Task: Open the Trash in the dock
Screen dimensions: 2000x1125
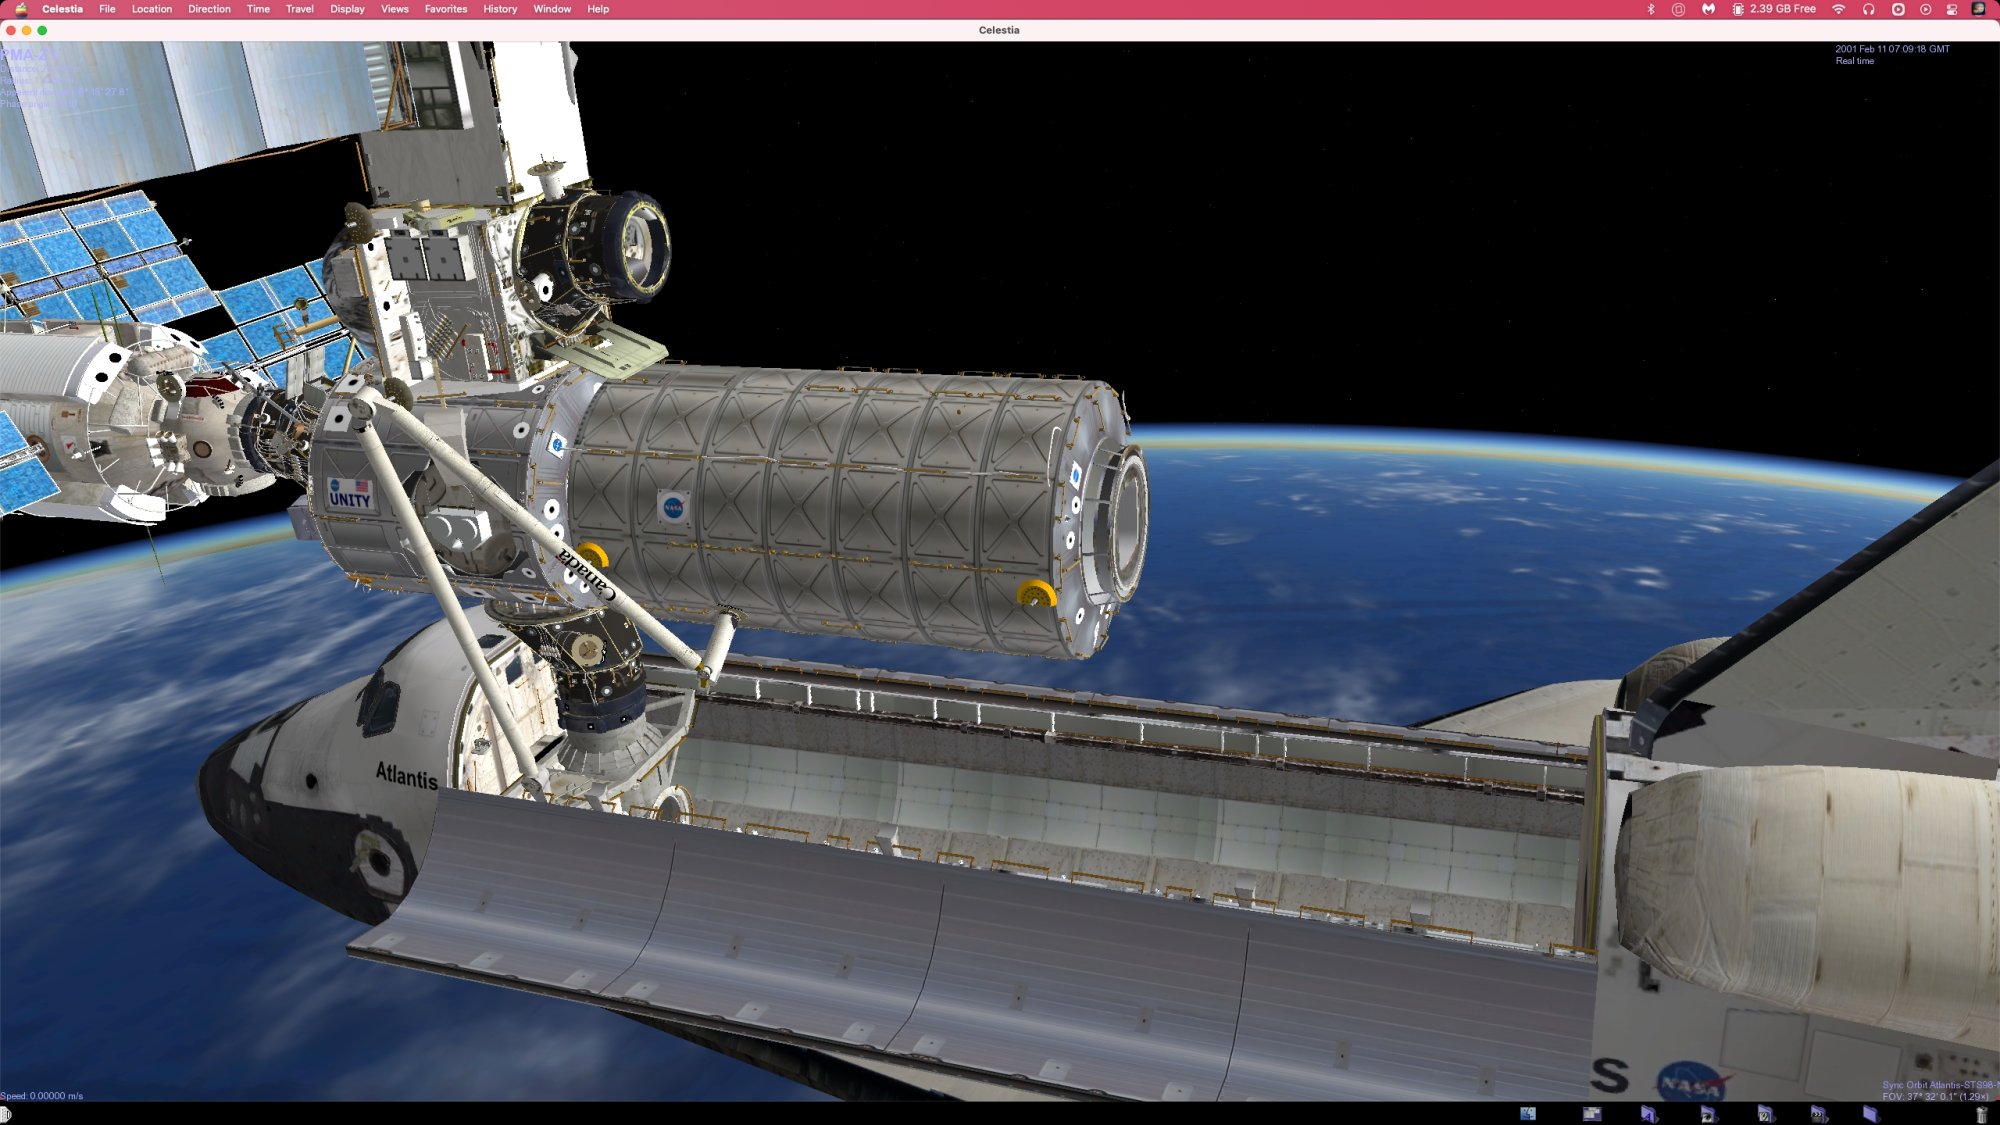Action: [1980, 1114]
